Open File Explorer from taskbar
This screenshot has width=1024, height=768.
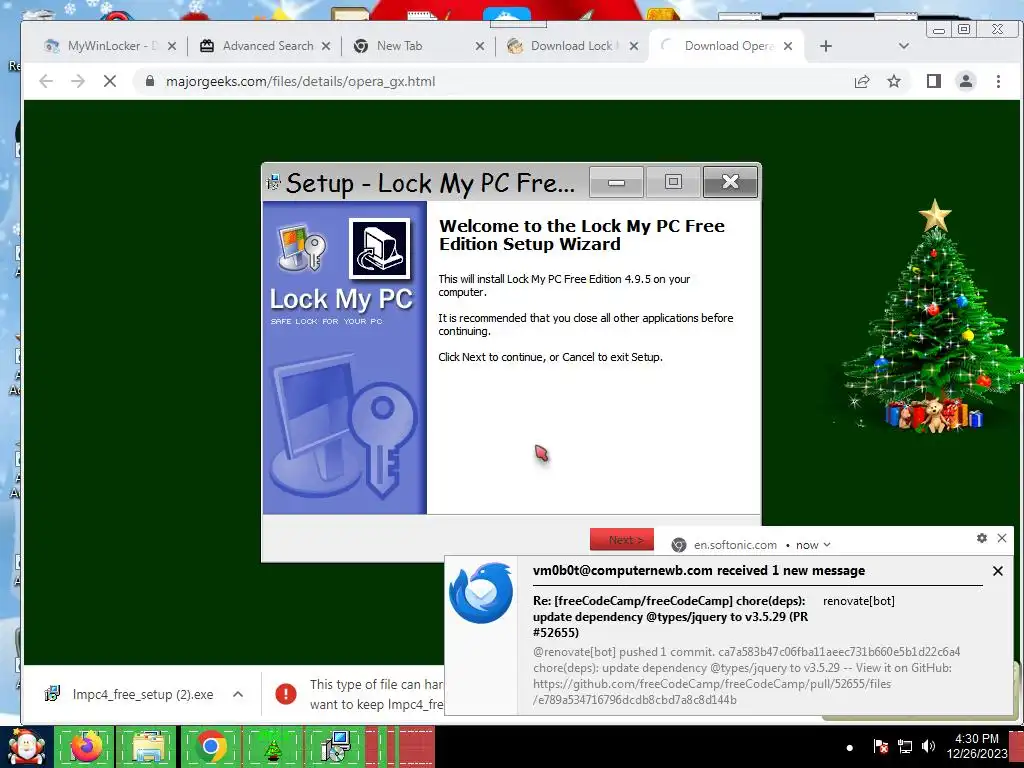click(148, 747)
